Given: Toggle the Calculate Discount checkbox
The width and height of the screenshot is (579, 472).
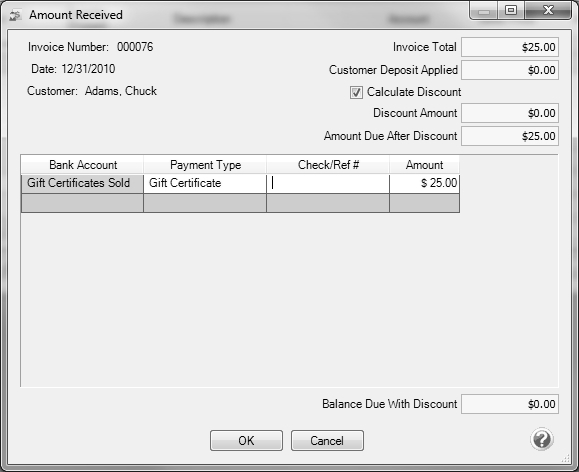Looking at the screenshot, I should coord(356,92).
